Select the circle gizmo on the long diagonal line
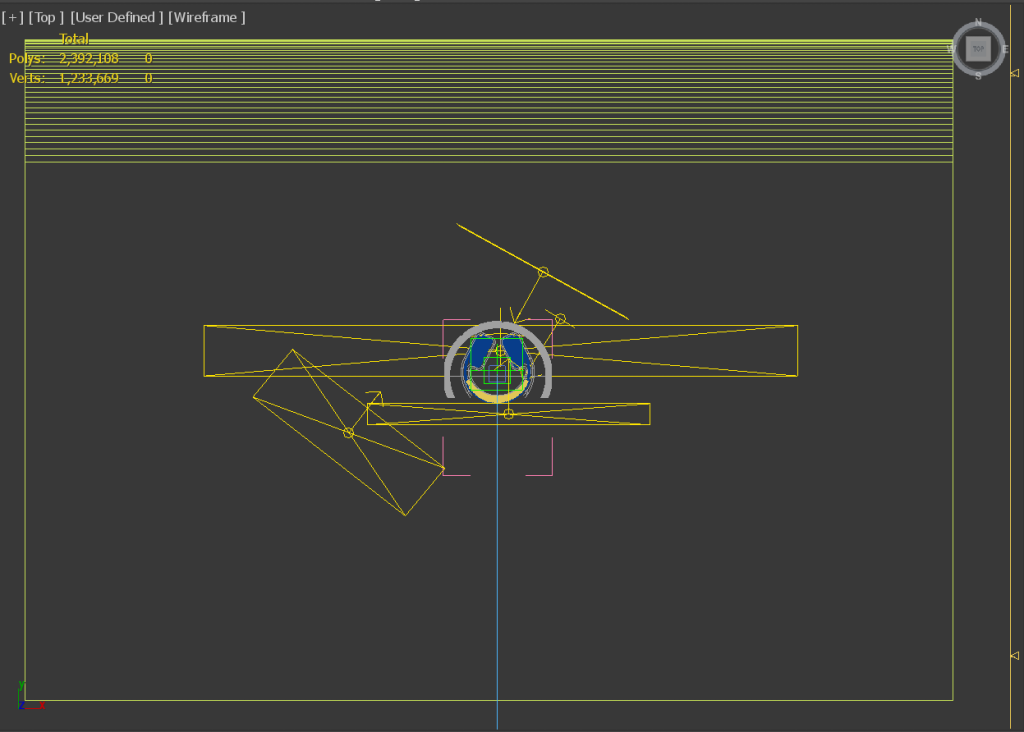This screenshot has width=1024, height=732. pyautogui.click(x=543, y=272)
